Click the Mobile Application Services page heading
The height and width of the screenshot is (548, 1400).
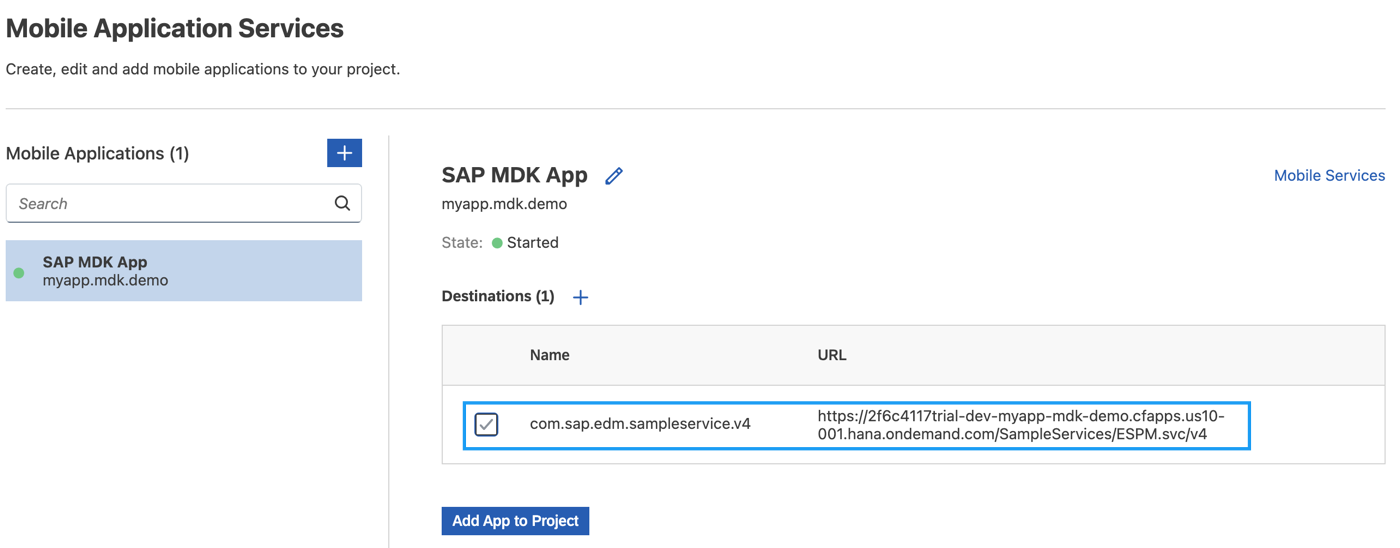click(x=175, y=28)
